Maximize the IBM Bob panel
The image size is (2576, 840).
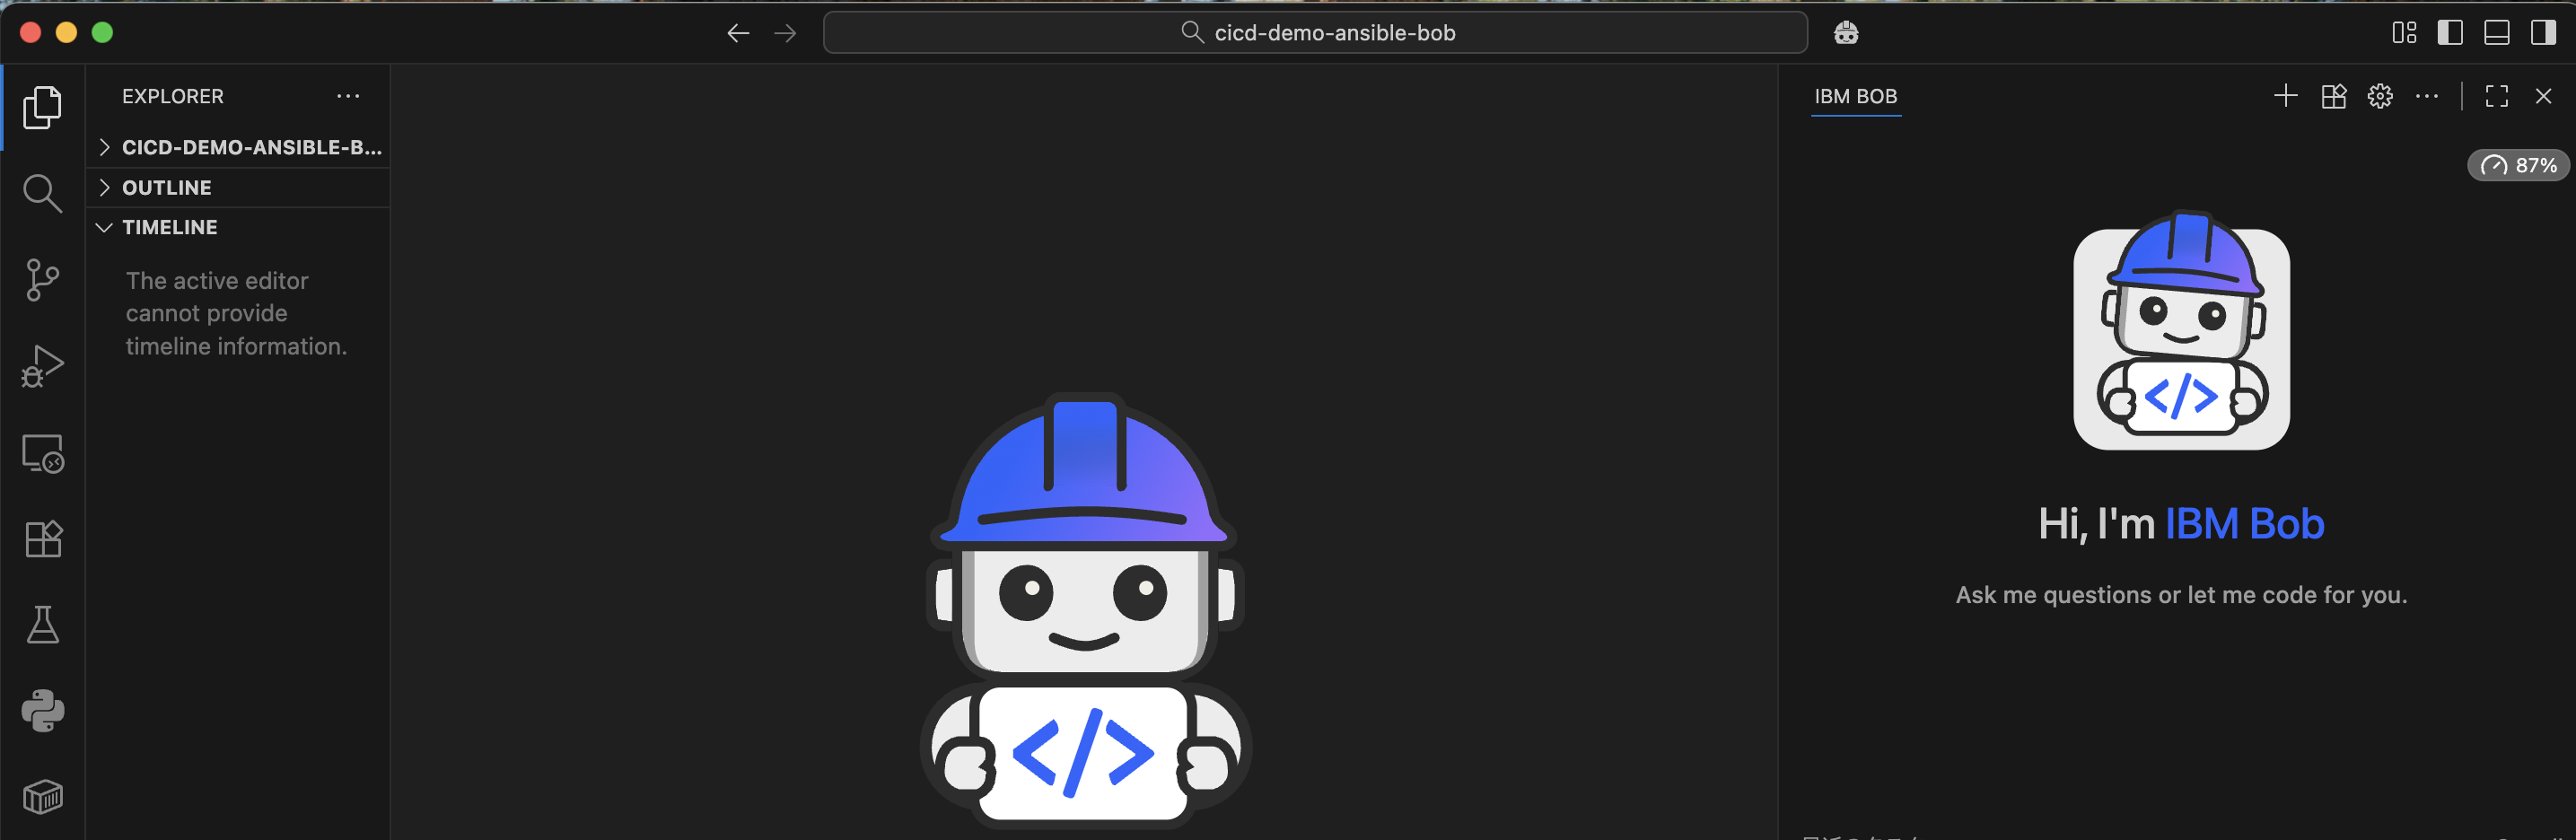pos(2497,96)
